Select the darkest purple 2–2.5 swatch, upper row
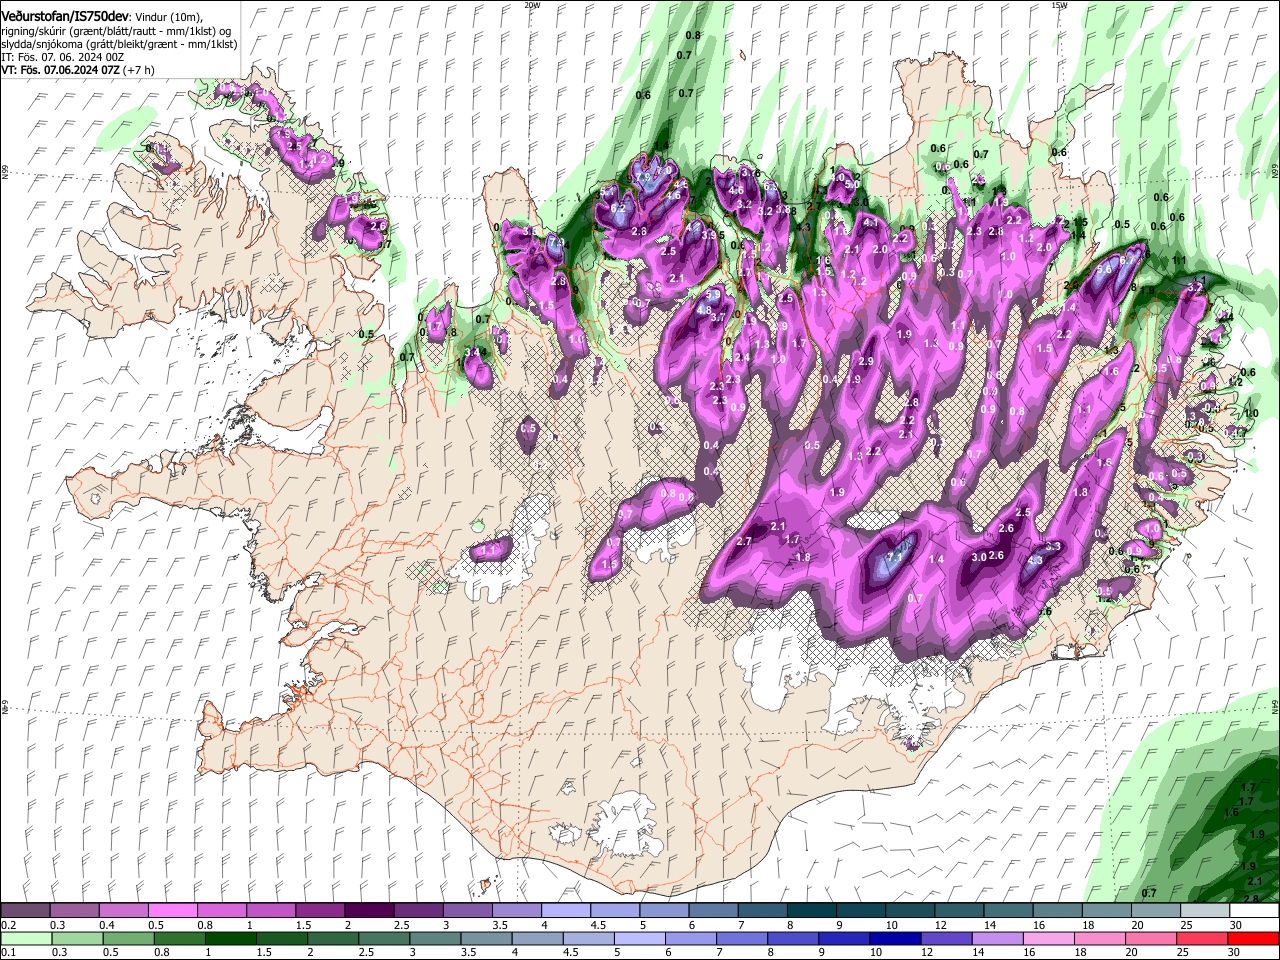This screenshot has width=1280, height=960. point(368,910)
